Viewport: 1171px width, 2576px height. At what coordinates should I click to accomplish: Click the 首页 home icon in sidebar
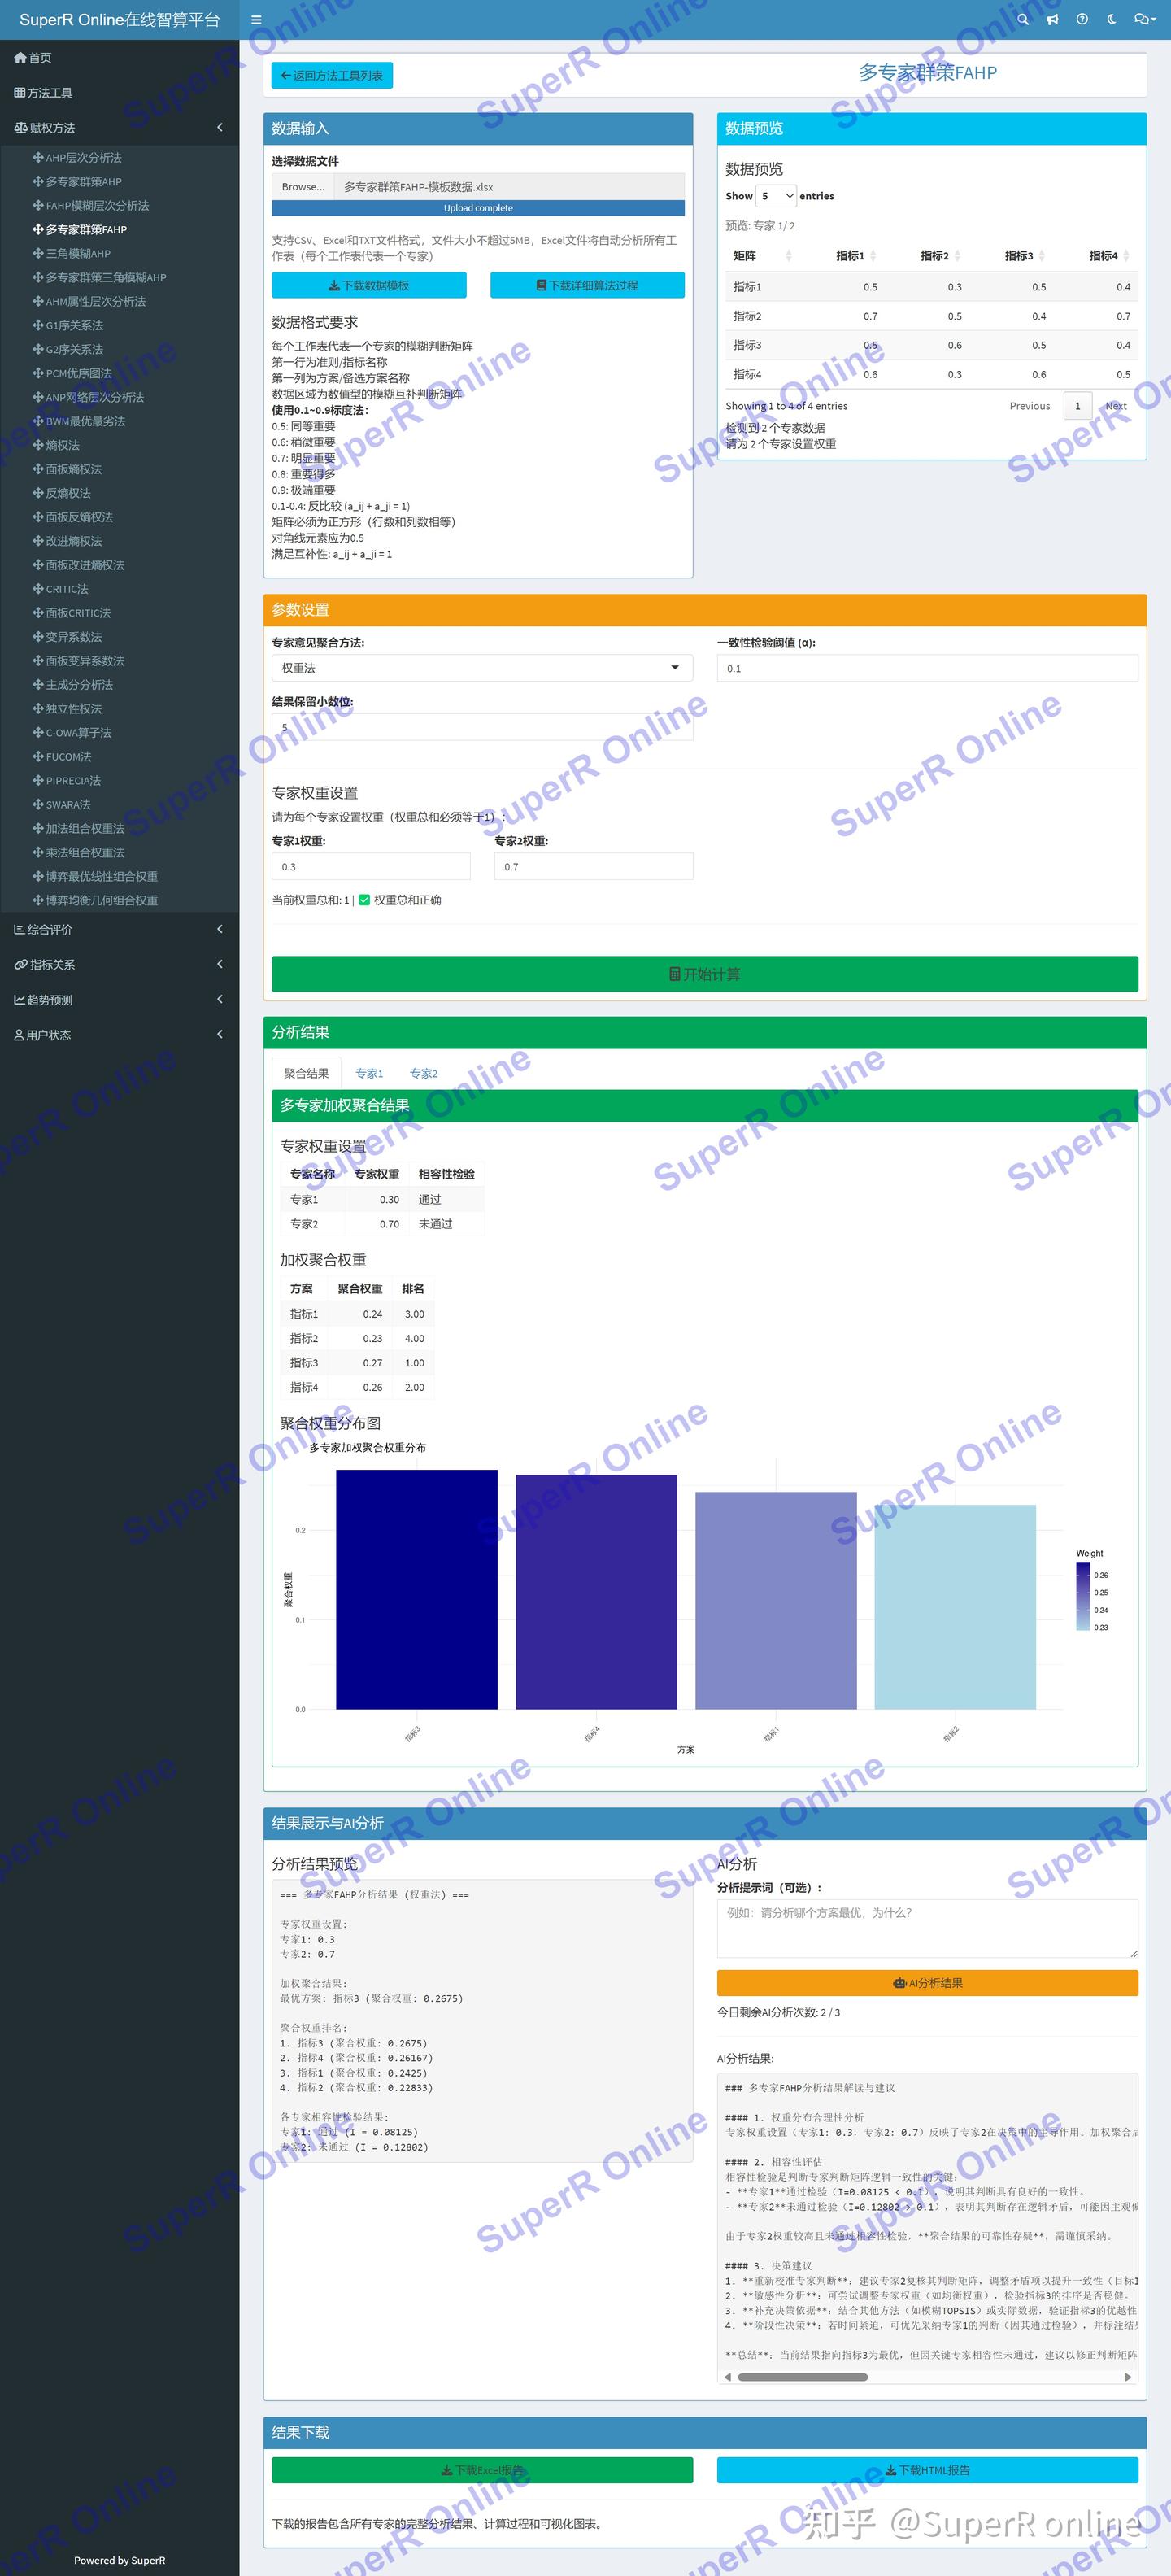[20, 58]
